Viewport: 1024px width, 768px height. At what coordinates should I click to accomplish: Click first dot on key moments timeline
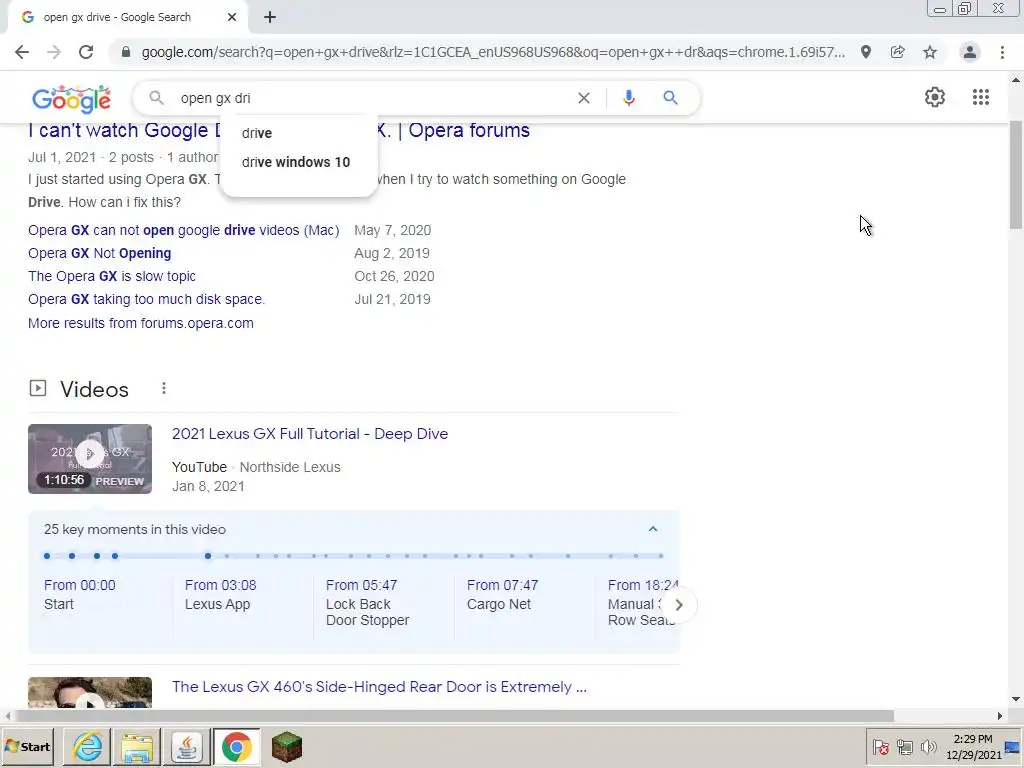[47, 556]
